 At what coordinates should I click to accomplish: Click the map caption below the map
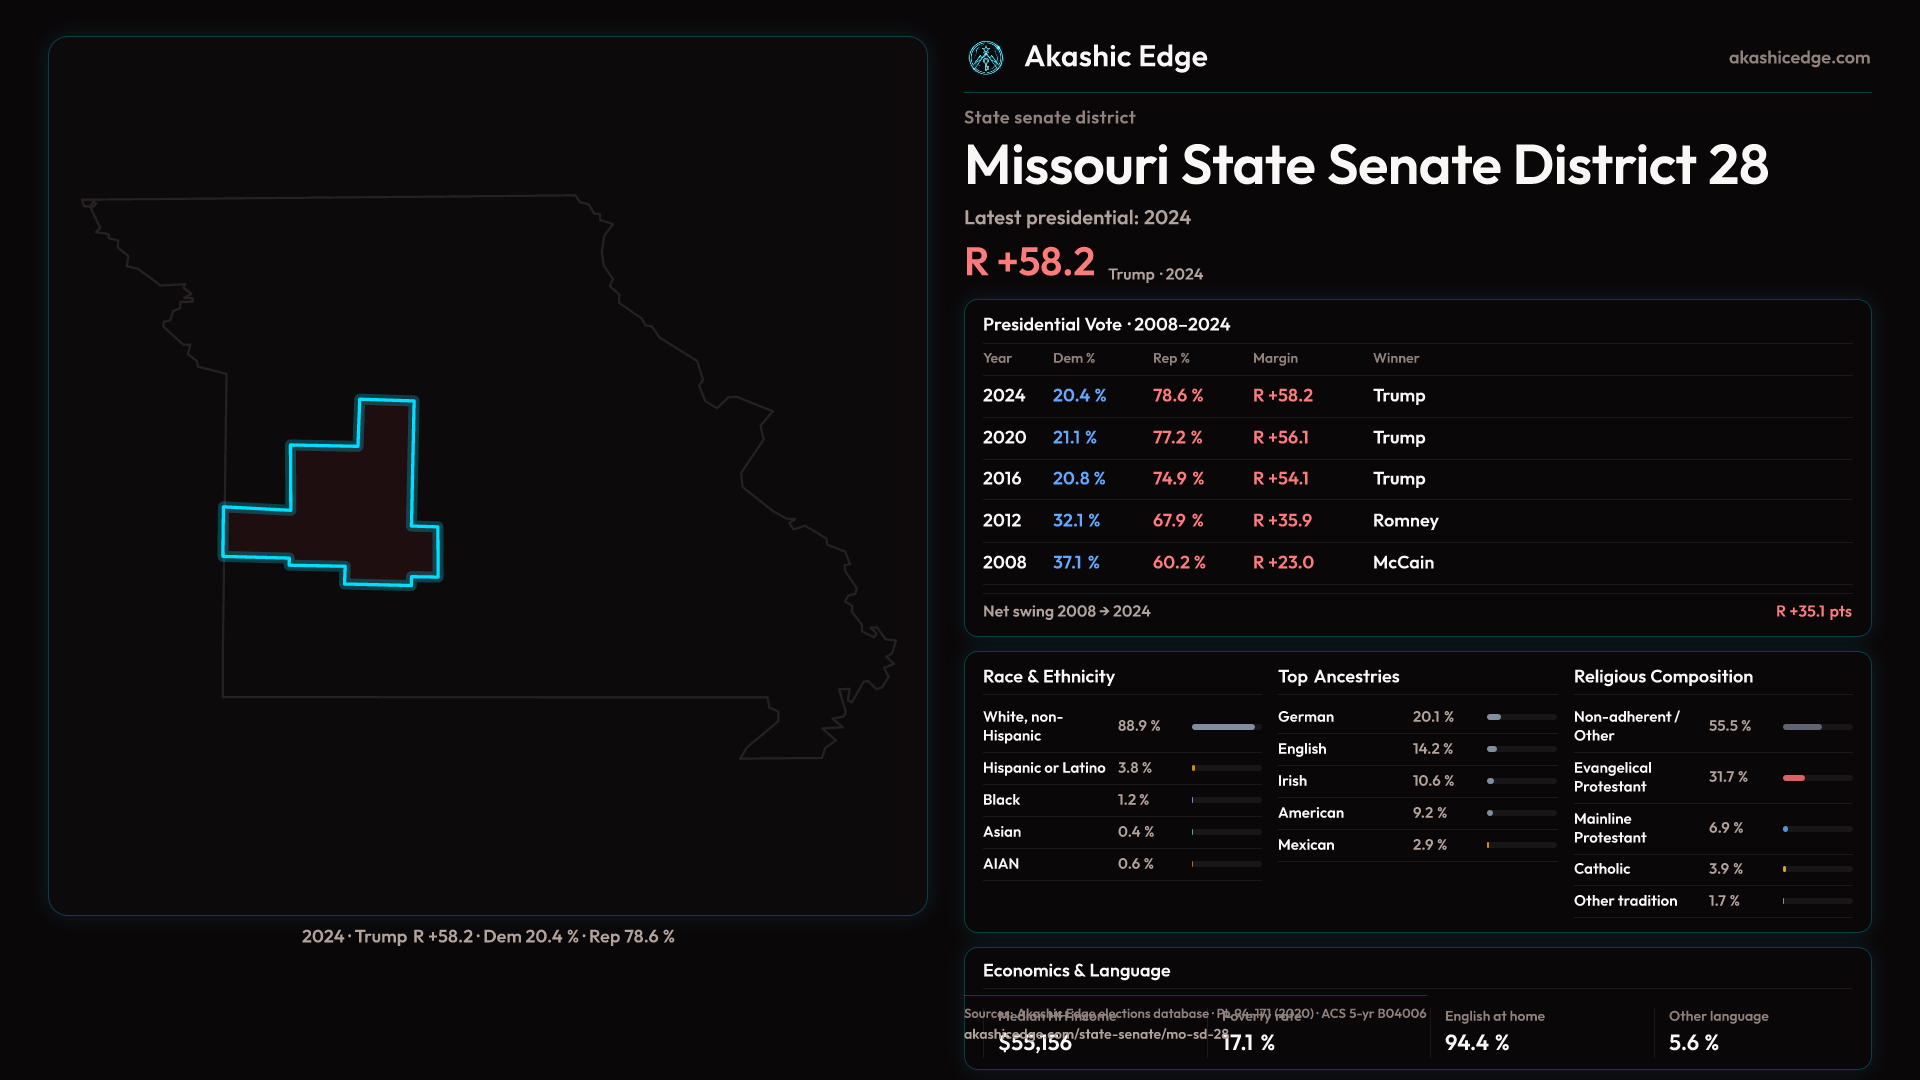click(488, 937)
